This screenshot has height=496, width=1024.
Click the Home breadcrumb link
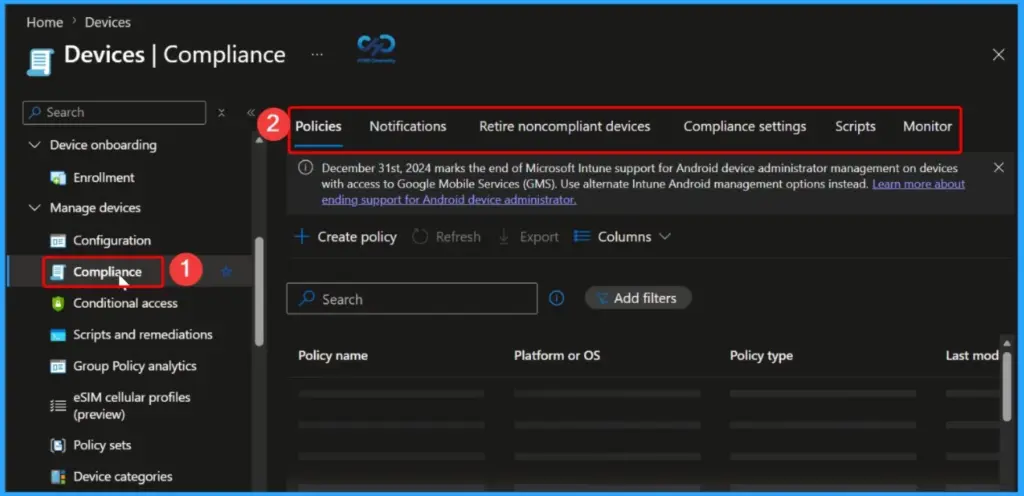tap(44, 22)
